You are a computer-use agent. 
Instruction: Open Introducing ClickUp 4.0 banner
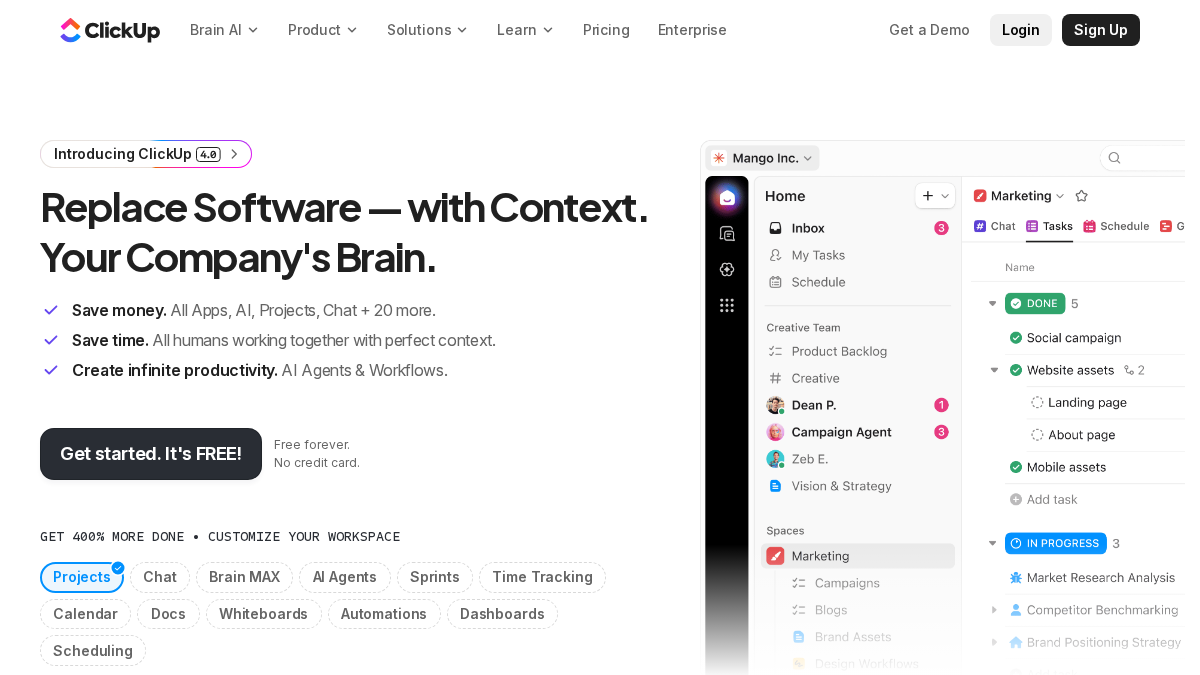tap(146, 154)
